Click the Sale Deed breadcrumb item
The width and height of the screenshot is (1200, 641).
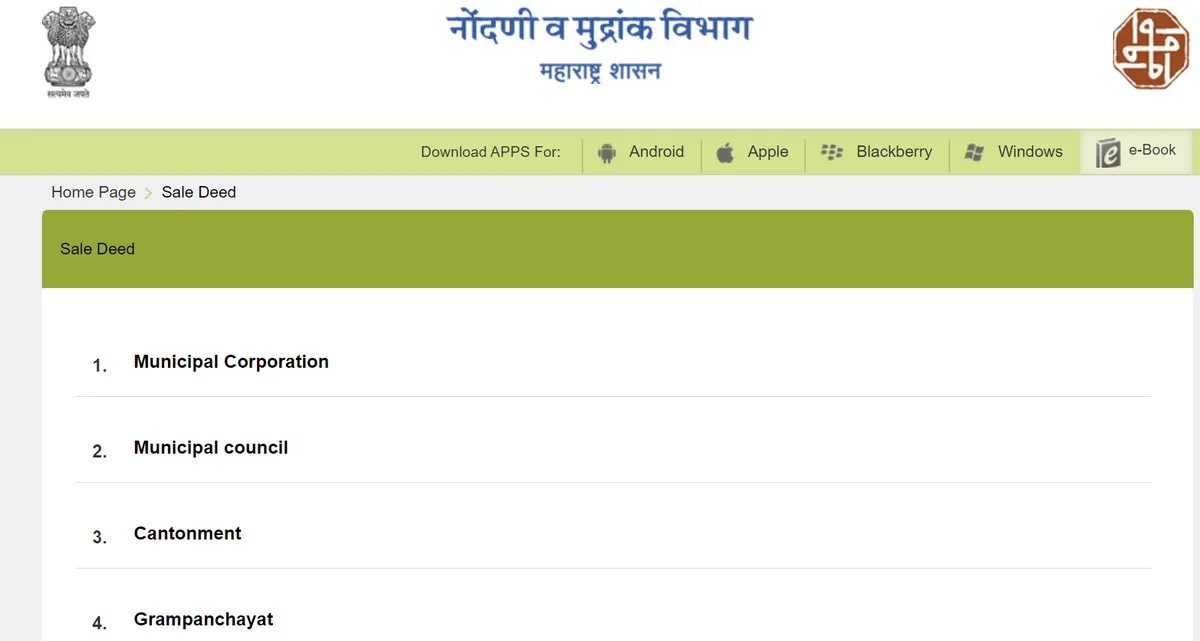[199, 192]
